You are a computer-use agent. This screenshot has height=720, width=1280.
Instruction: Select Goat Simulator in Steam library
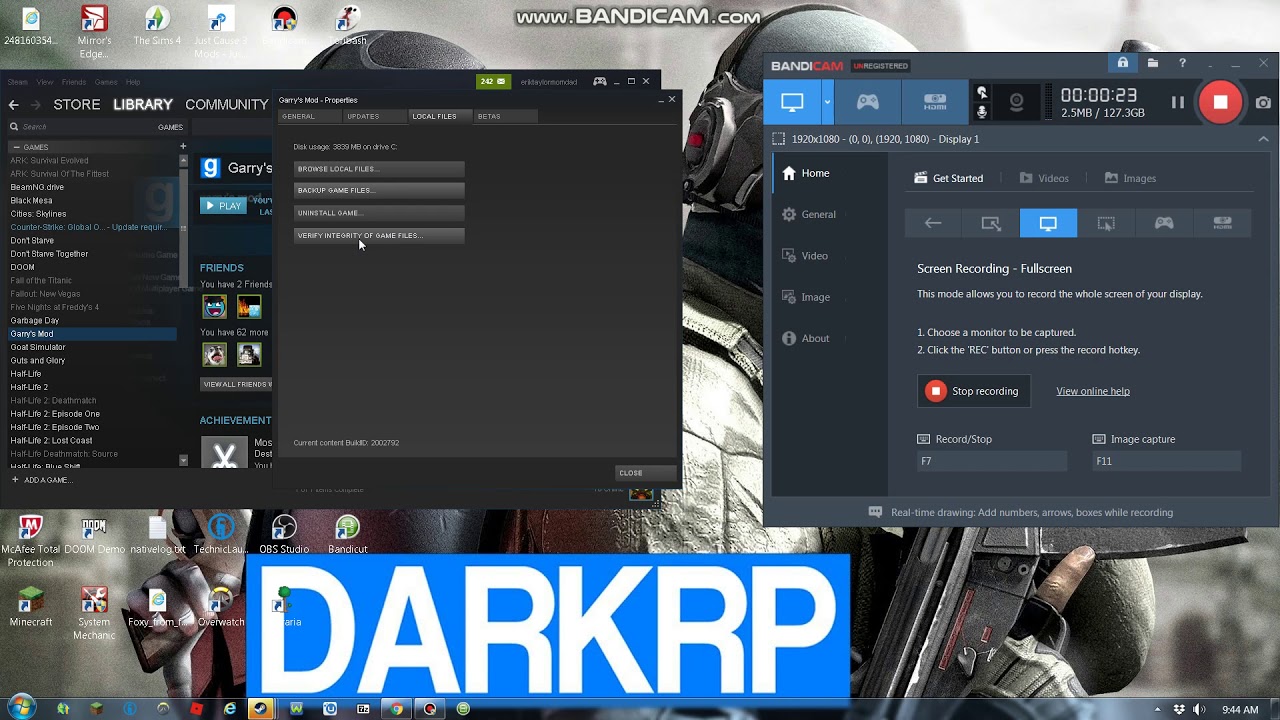(x=38, y=347)
